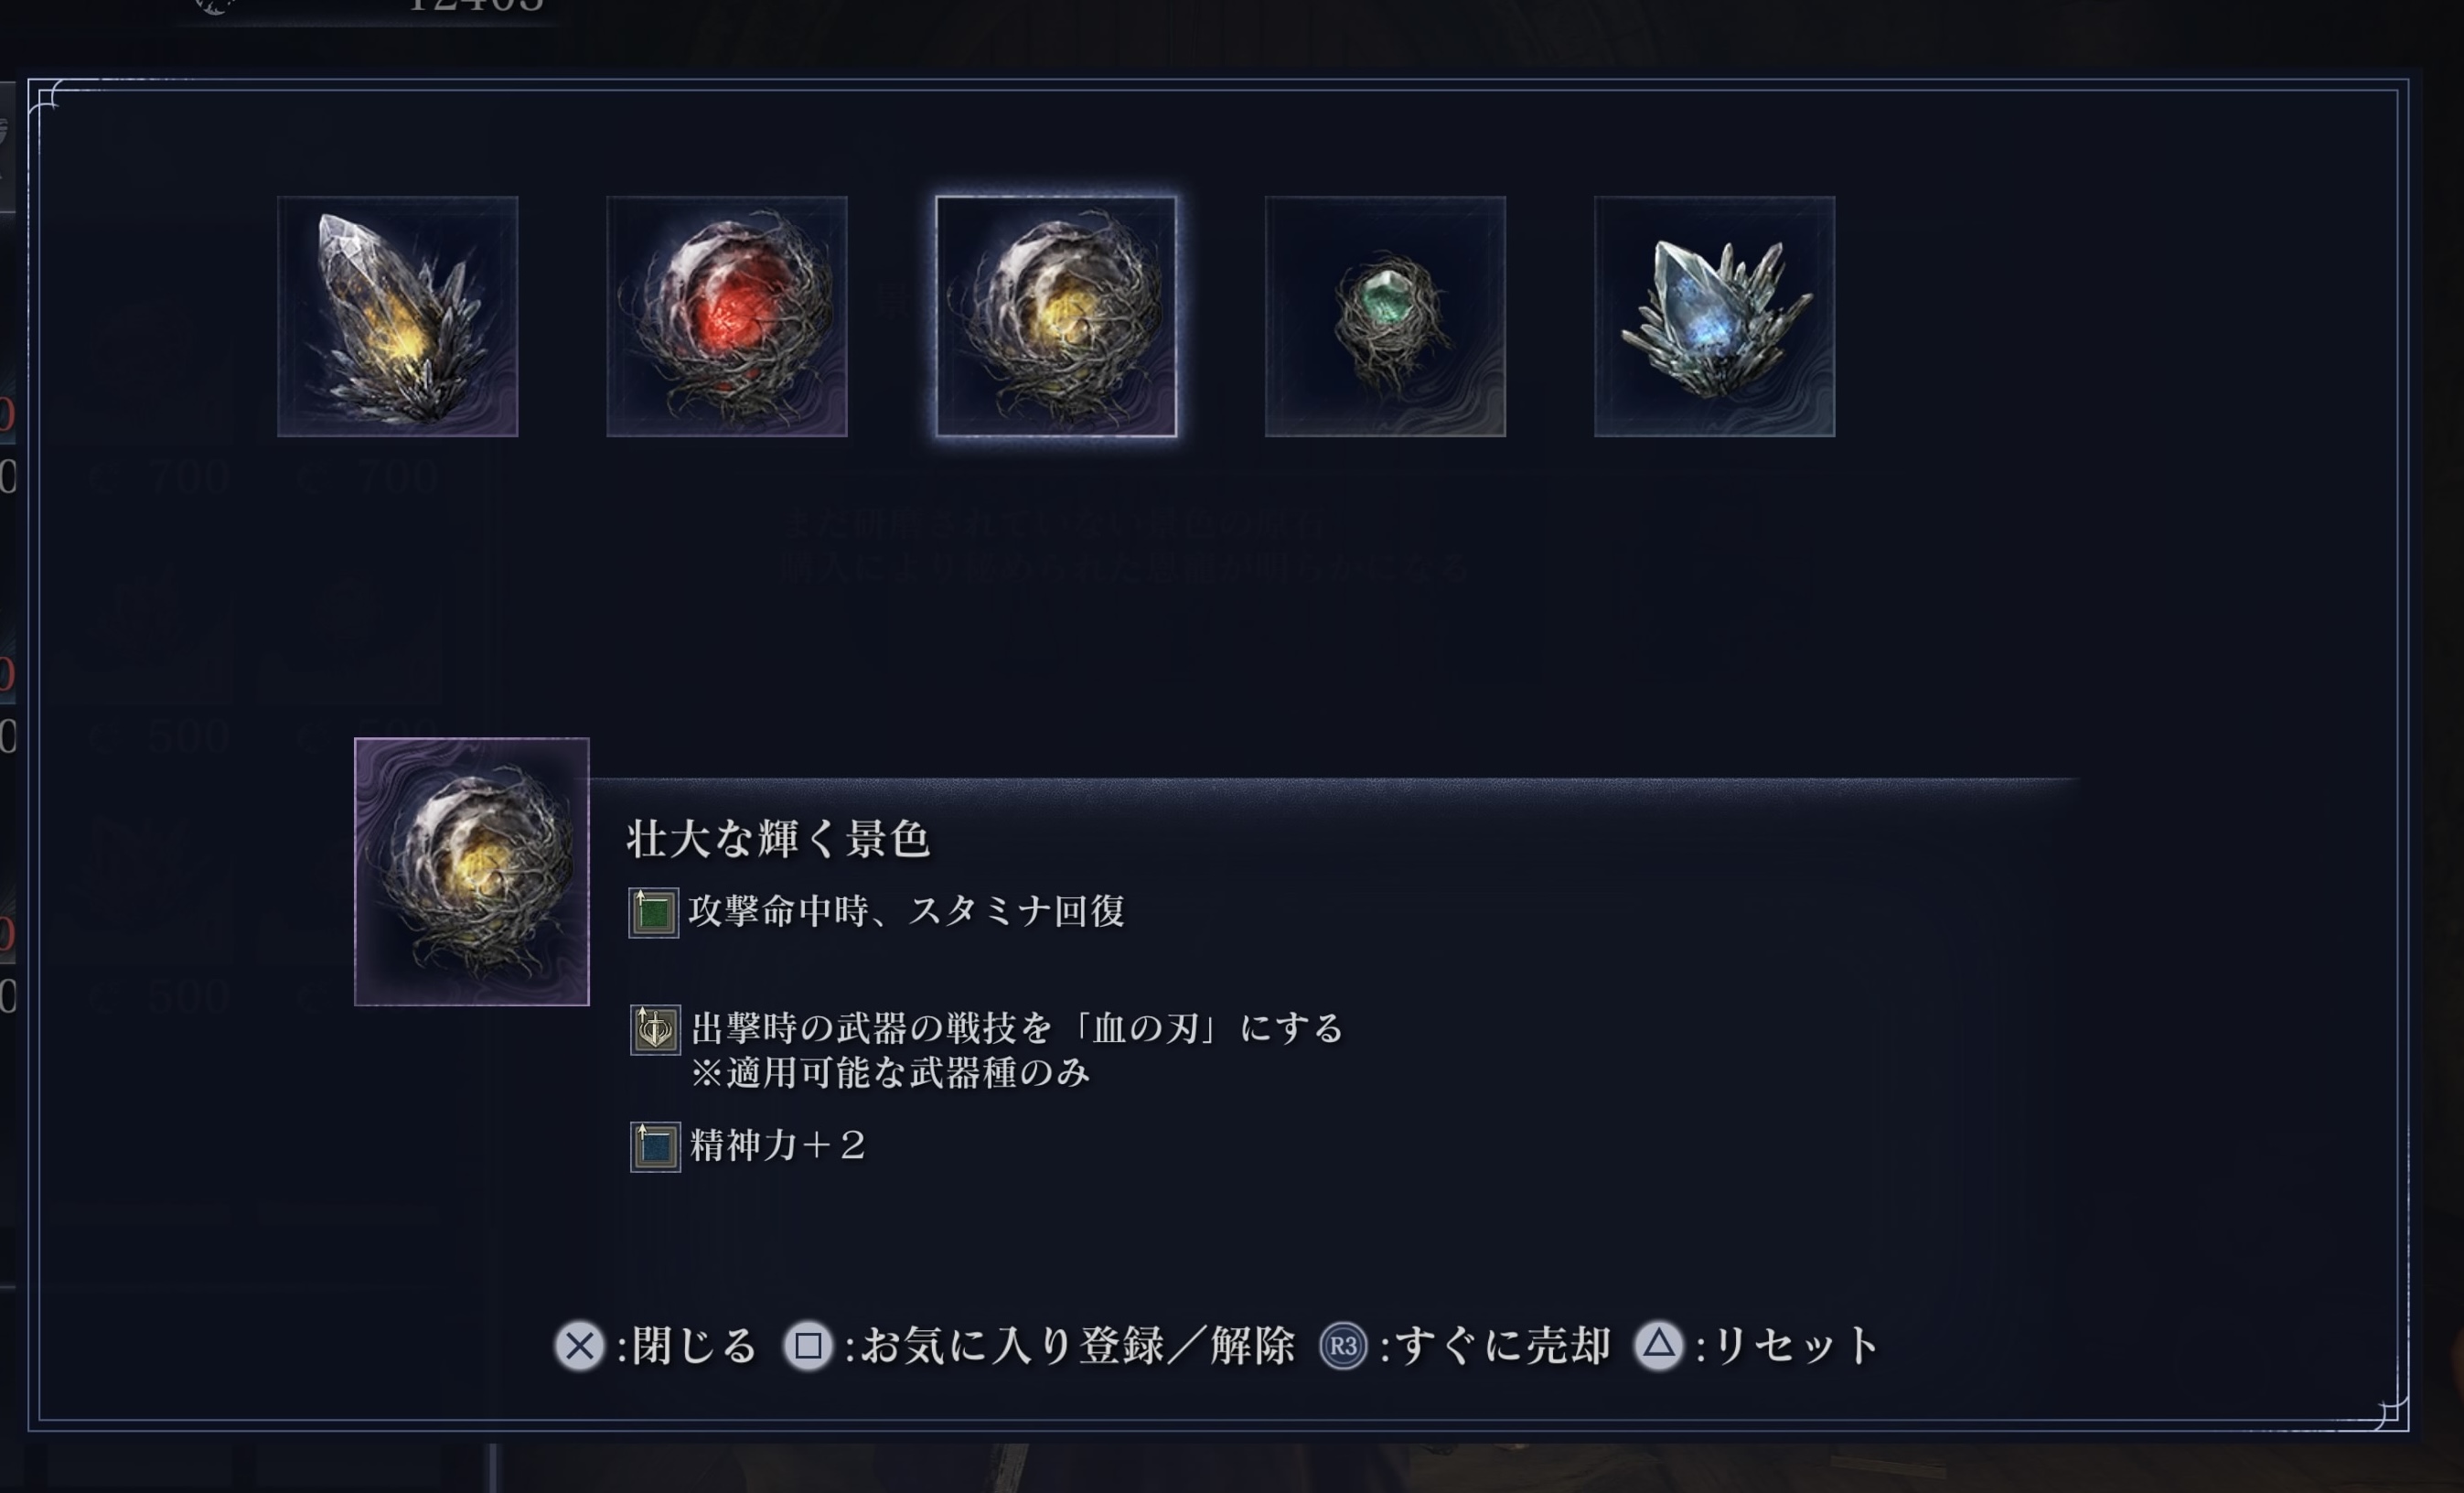Click the weapon skill effect icon
The image size is (2464, 1493).
[655, 1029]
